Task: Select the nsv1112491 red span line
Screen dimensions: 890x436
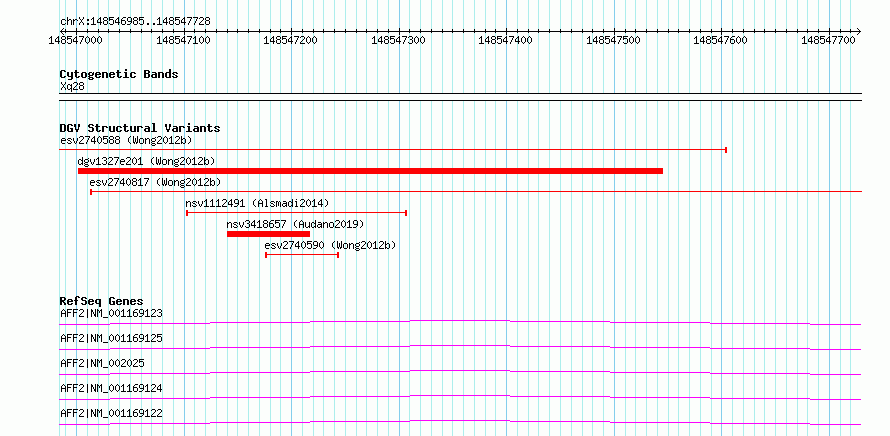Action: point(297,213)
